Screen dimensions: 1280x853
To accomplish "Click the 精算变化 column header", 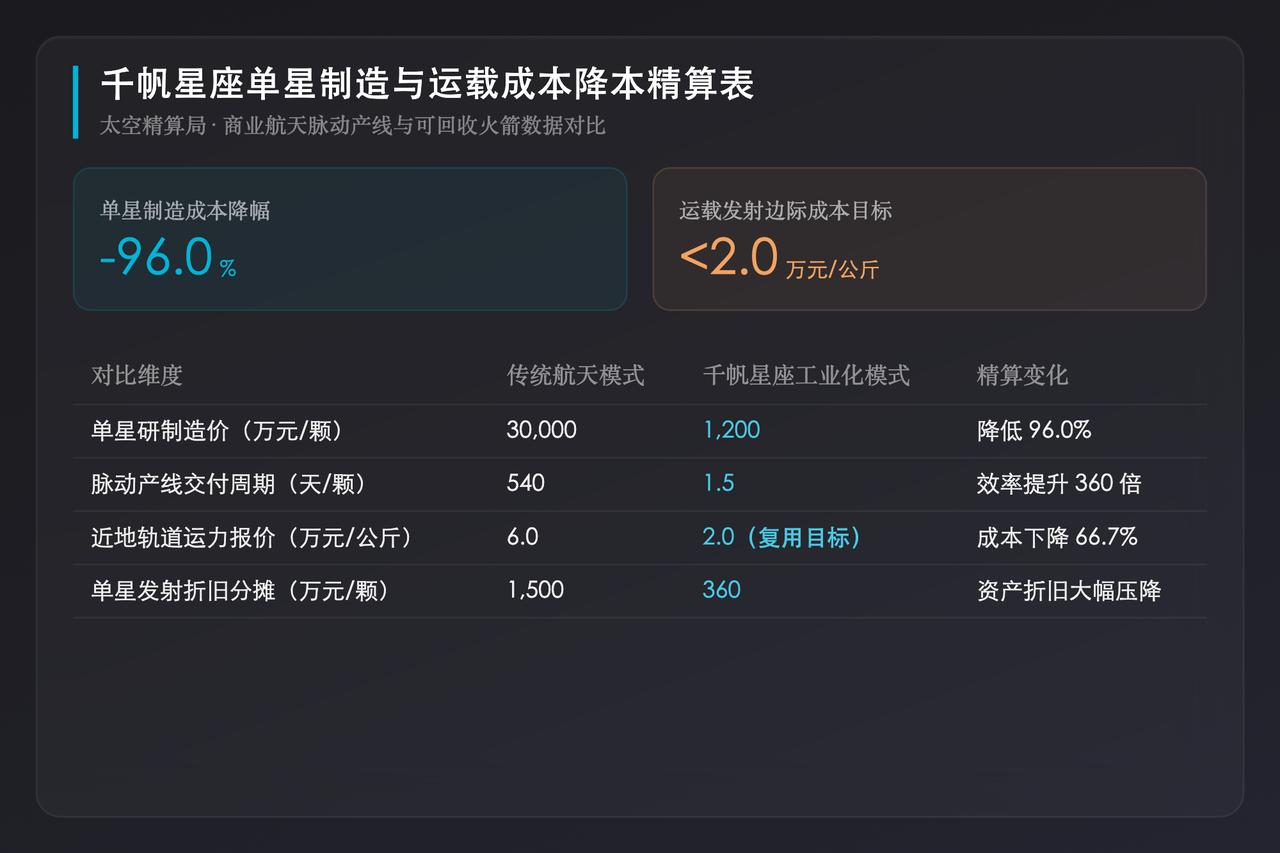I will coord(1022,375).
